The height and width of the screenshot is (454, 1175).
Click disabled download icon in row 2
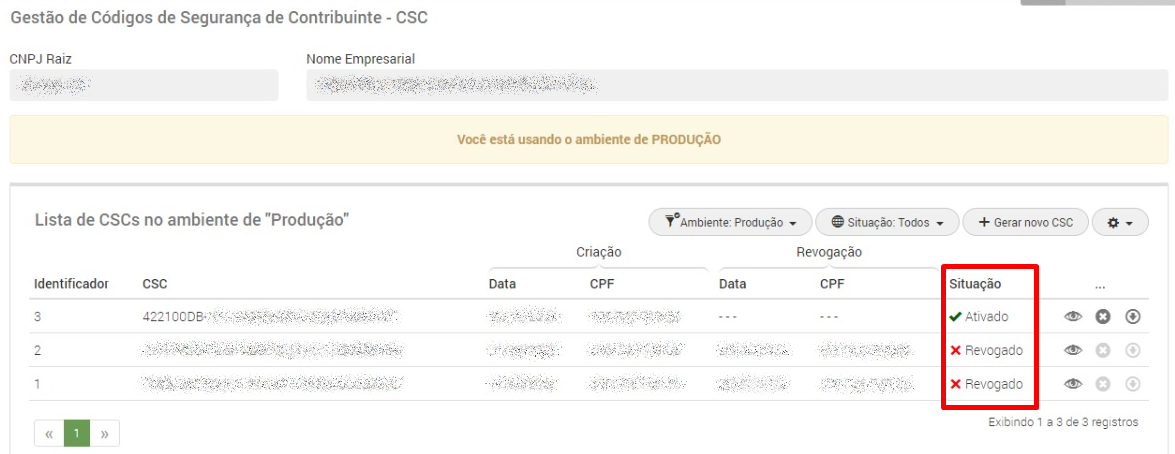coord(1132,350)
